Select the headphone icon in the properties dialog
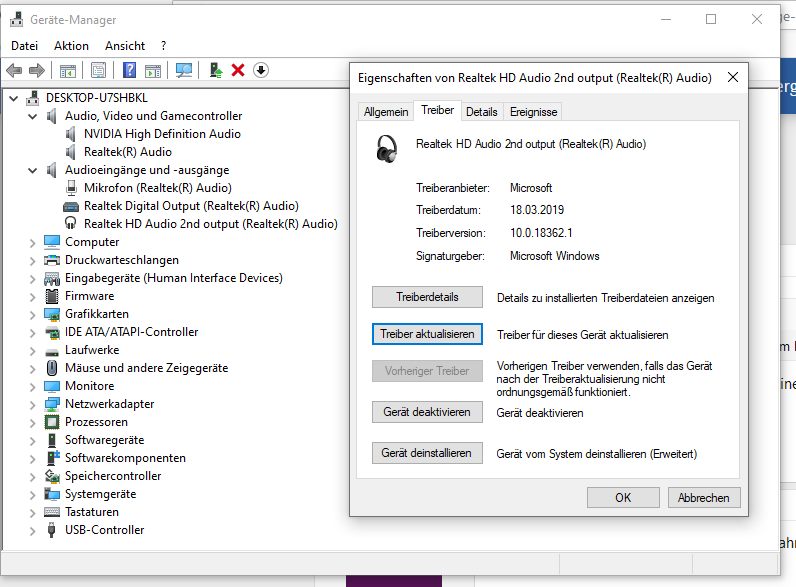This screenshot has width=796, height=587. pos(387,148)
